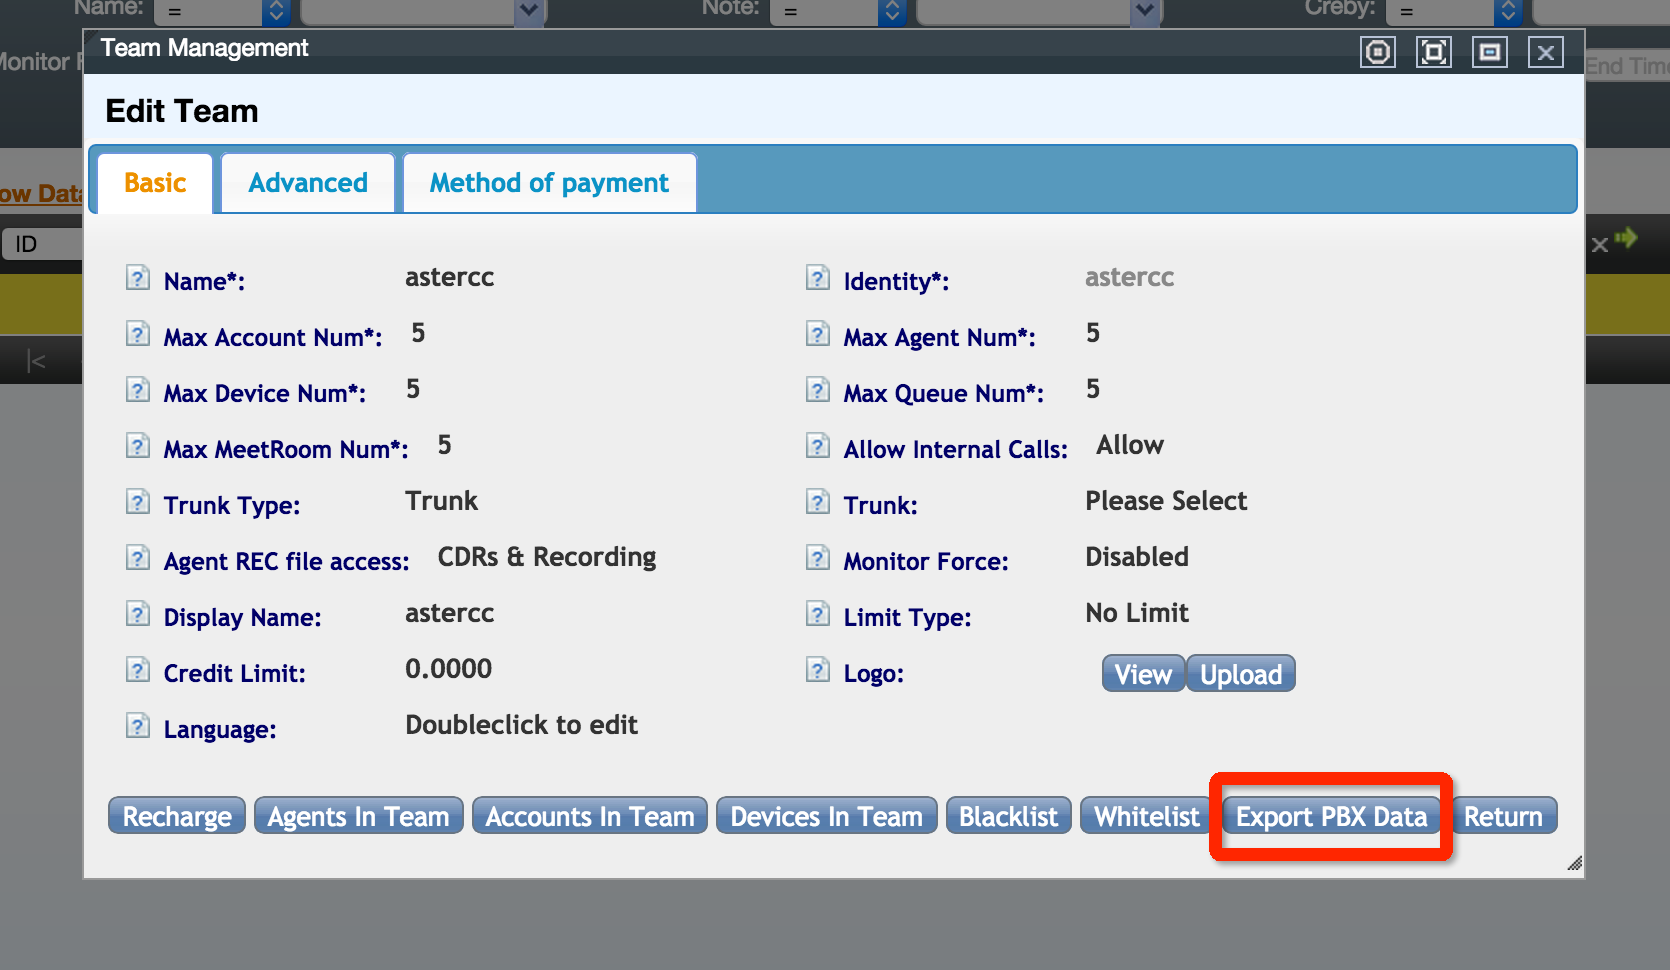Click help icon next to Logo
Viewport: 1670px width, 970px height.
(x=818, y=670)
